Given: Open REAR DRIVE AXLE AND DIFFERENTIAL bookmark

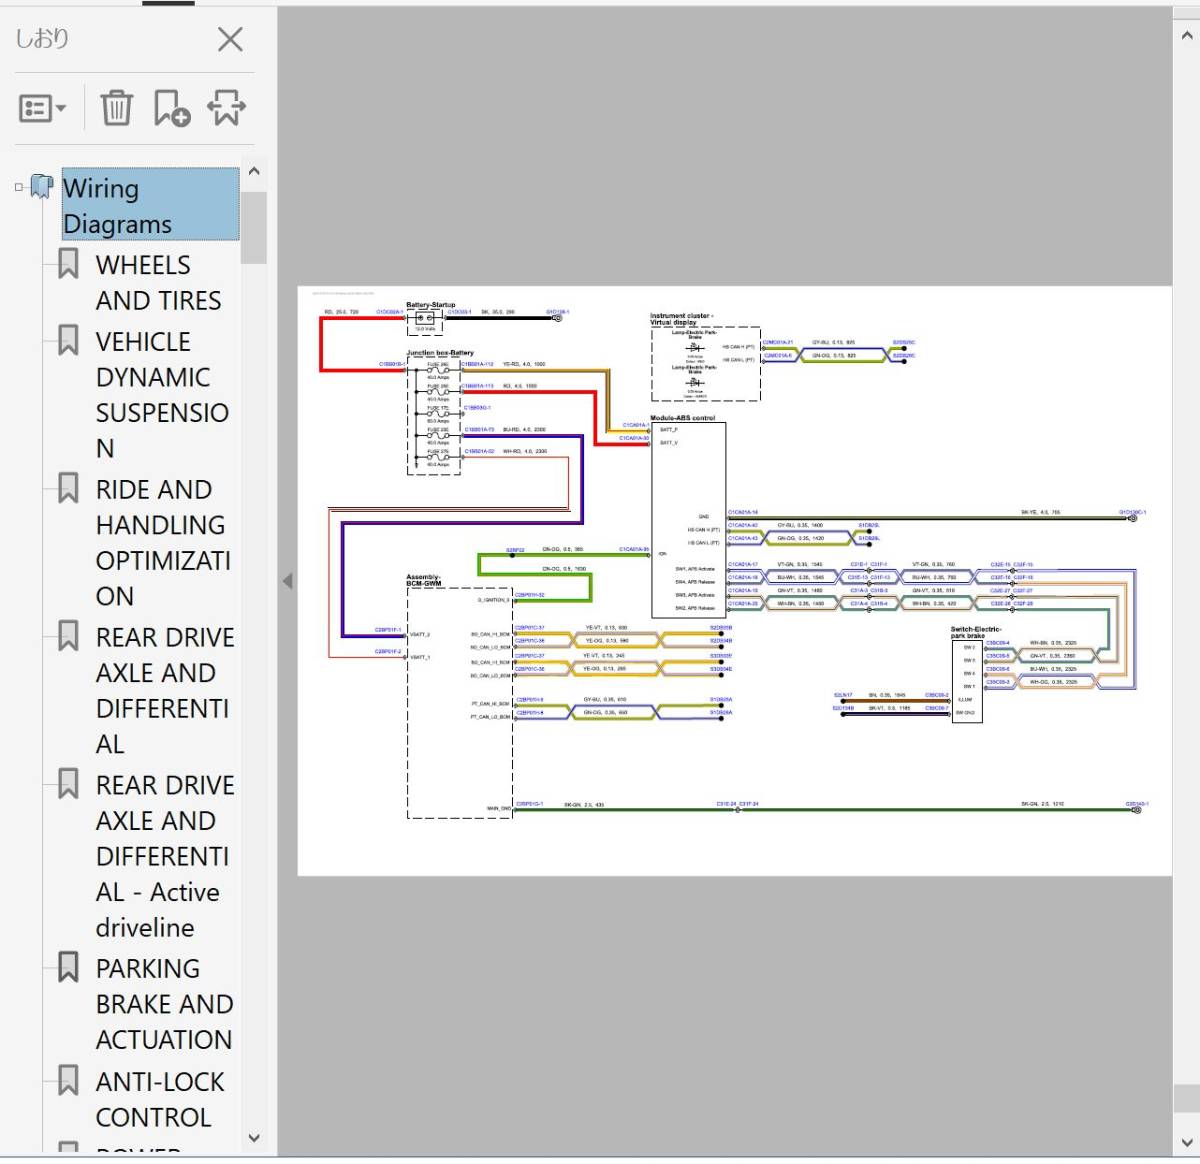Looking at the screenshot, I should [x=165, y=691].
